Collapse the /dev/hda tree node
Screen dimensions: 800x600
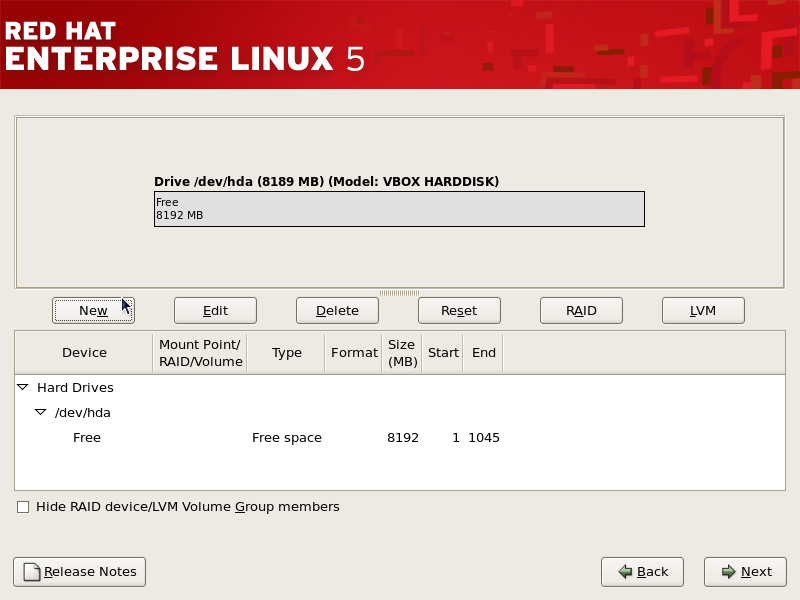(x=40, y=412)
